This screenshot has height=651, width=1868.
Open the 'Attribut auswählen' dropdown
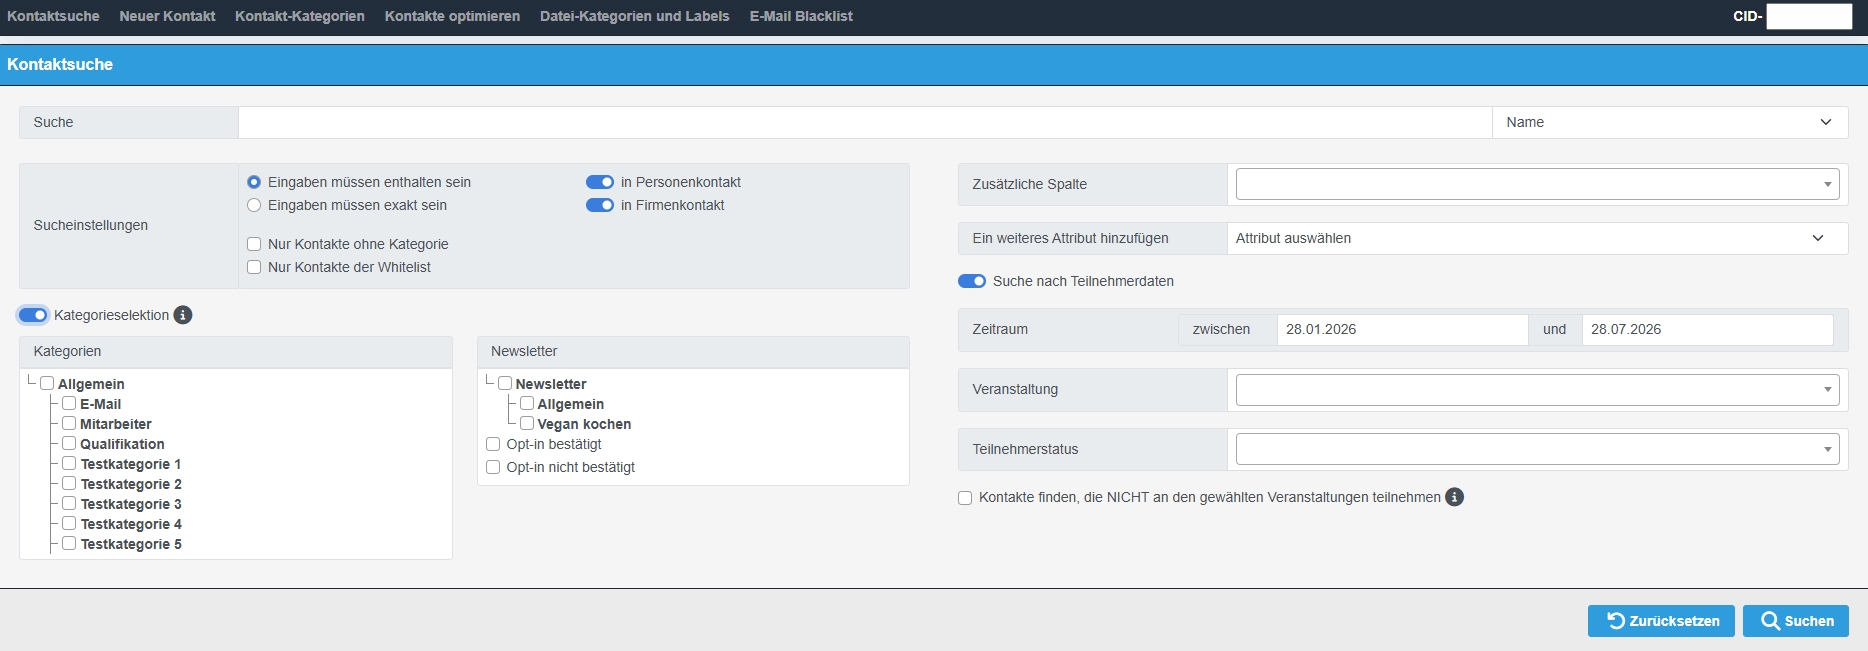tap(1537, 238)
